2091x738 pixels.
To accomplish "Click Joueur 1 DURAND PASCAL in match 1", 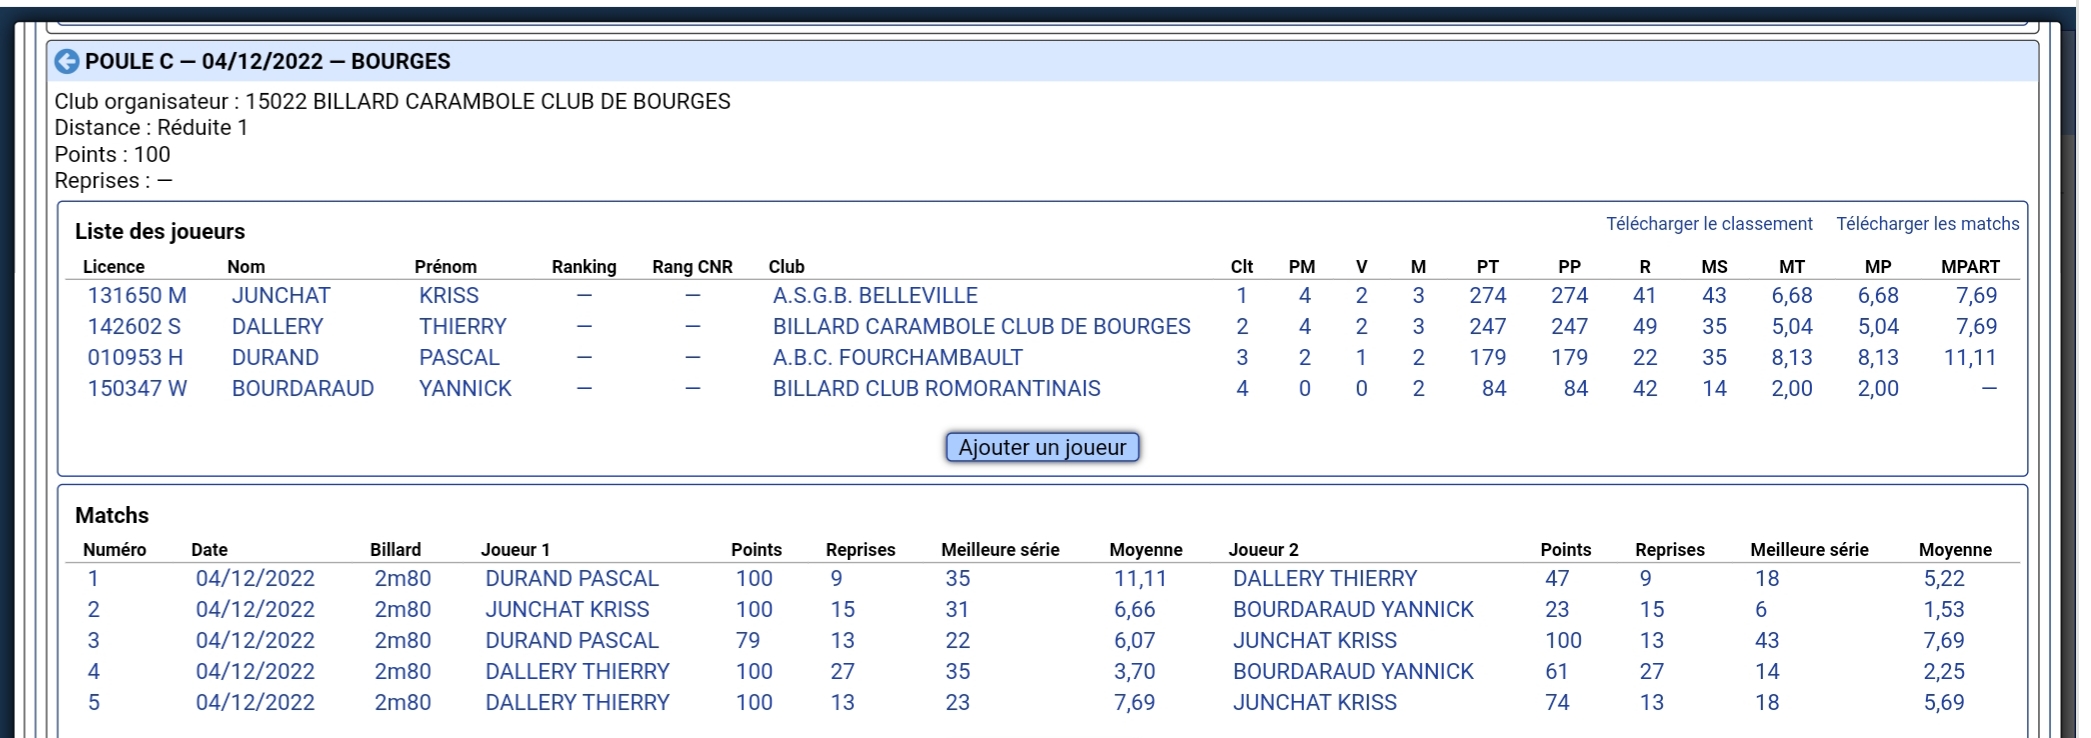I will pos(572,579).
